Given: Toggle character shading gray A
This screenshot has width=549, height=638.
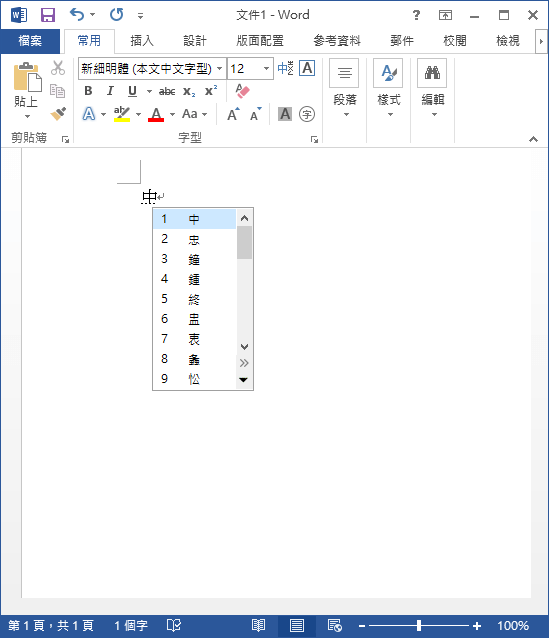Looking at the screenshot, I should click(x=285, y=114).
